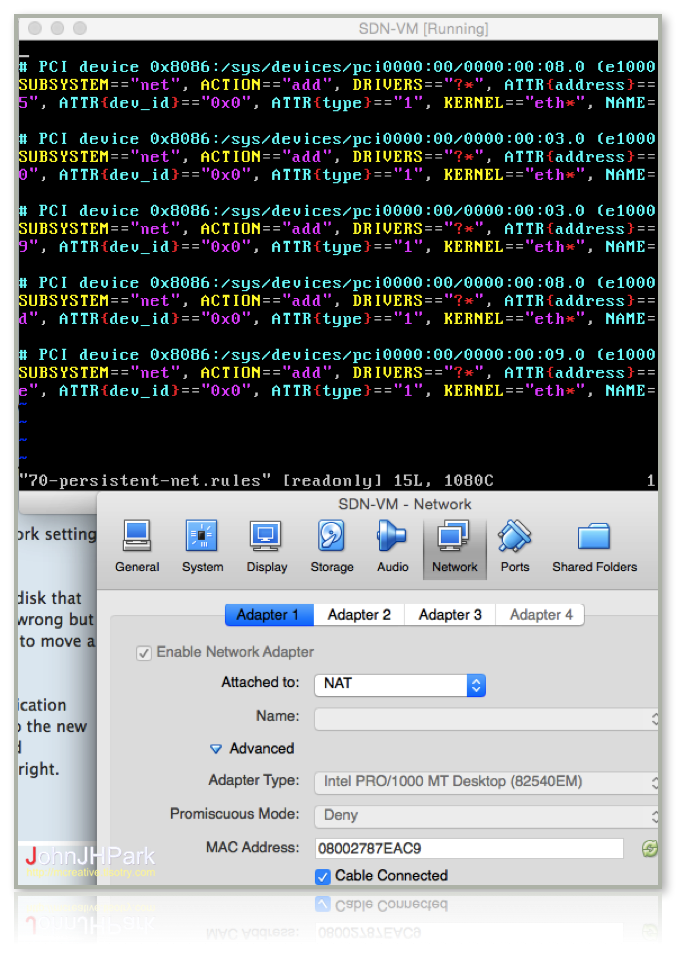The height and width of the screenshot is (959, 676).
Task: Open the Display settings icon
Action: click(x=267, y=546)
